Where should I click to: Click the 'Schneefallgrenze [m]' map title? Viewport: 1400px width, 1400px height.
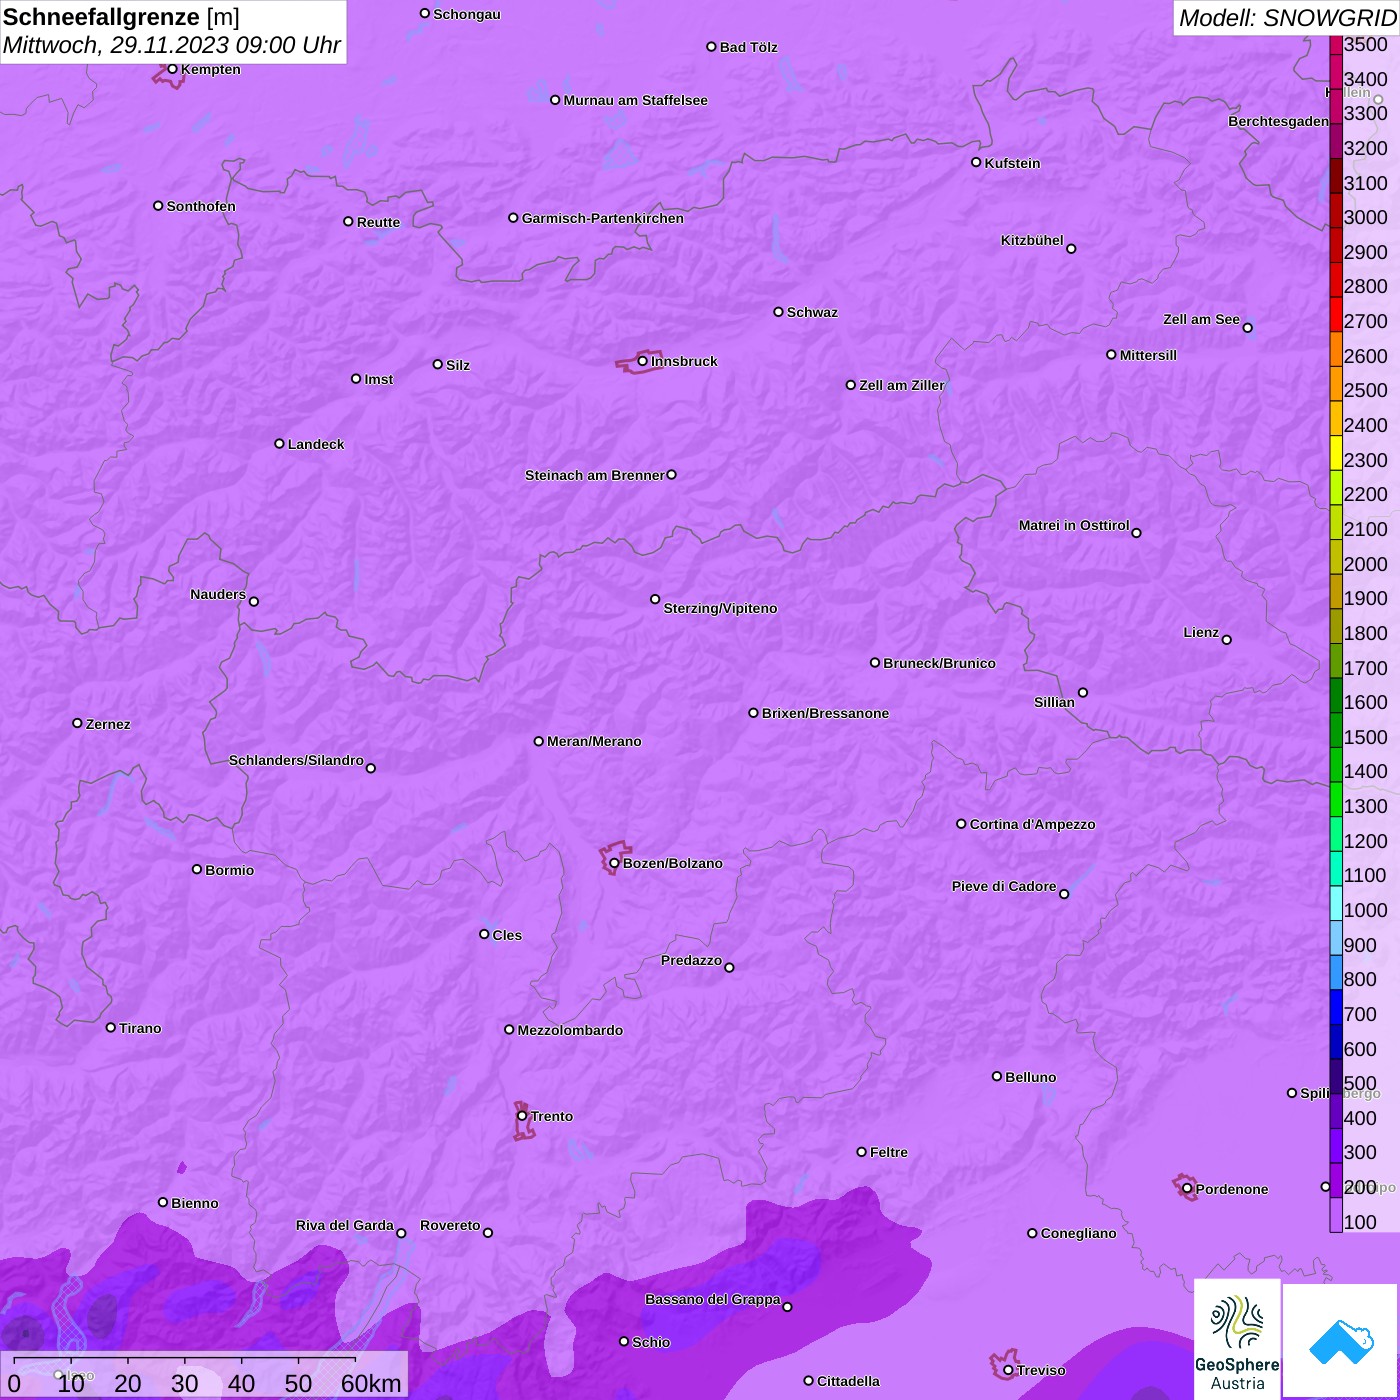click(121, 17)
